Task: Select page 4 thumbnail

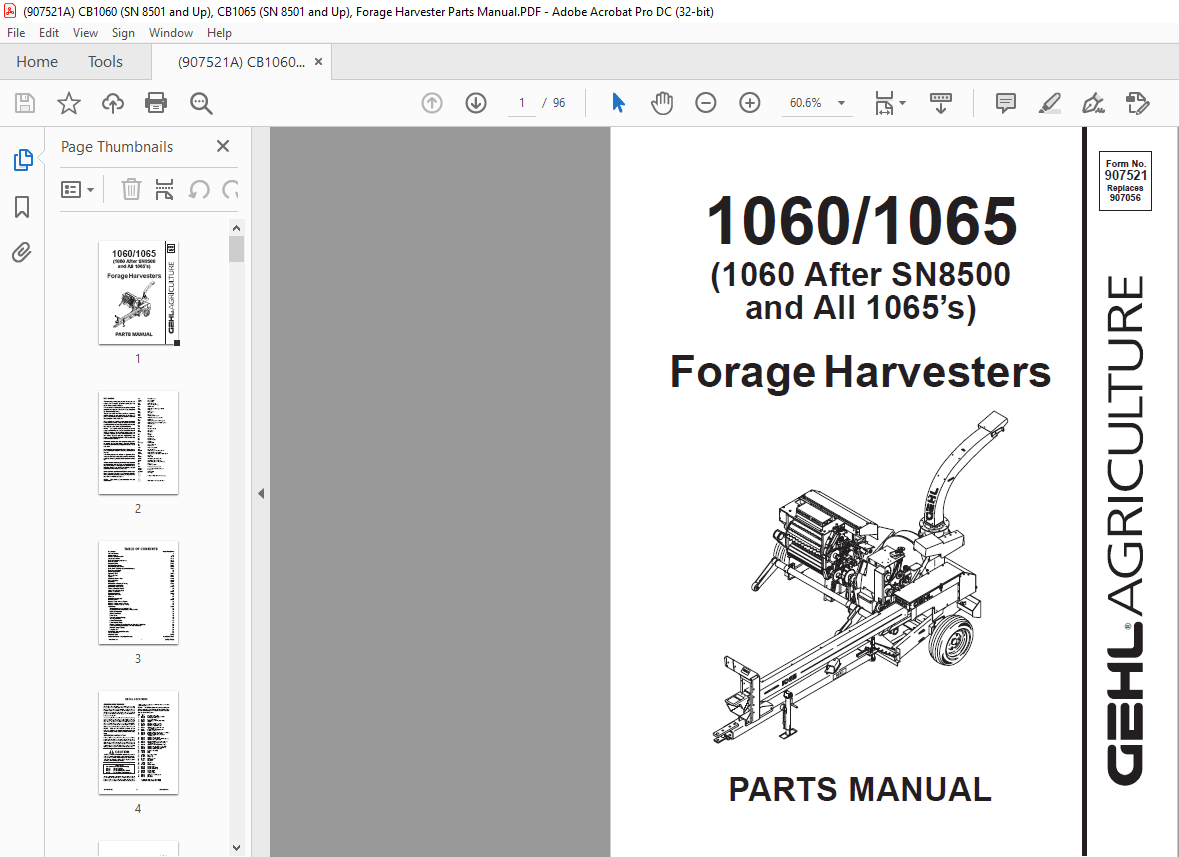Action: click(138, 743)
